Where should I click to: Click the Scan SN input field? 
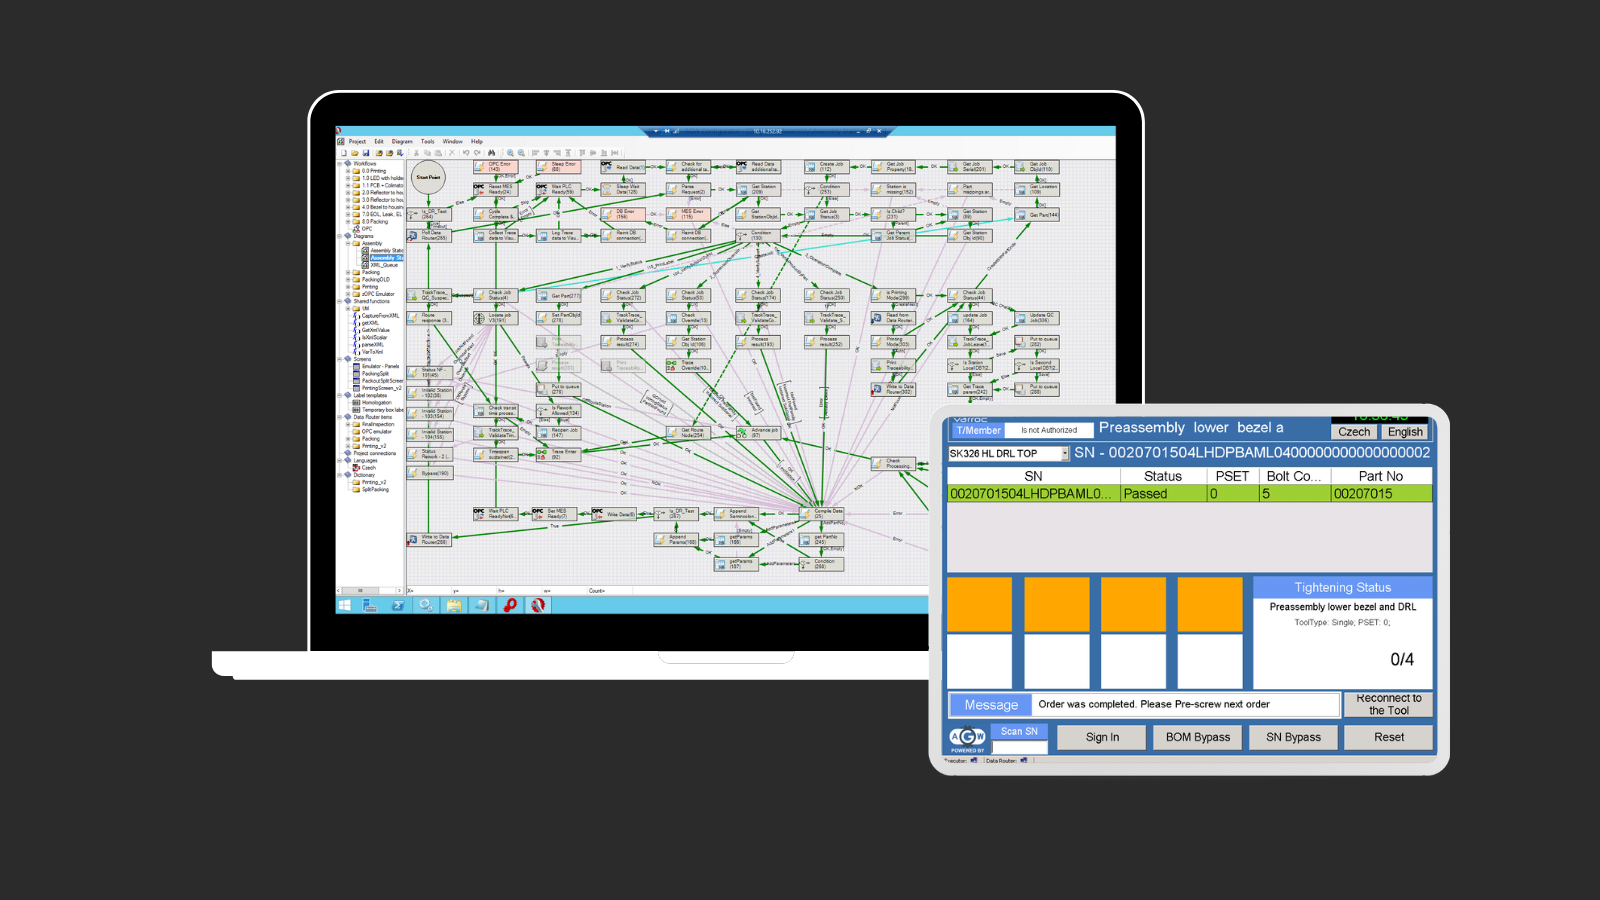coord(1019,747)
